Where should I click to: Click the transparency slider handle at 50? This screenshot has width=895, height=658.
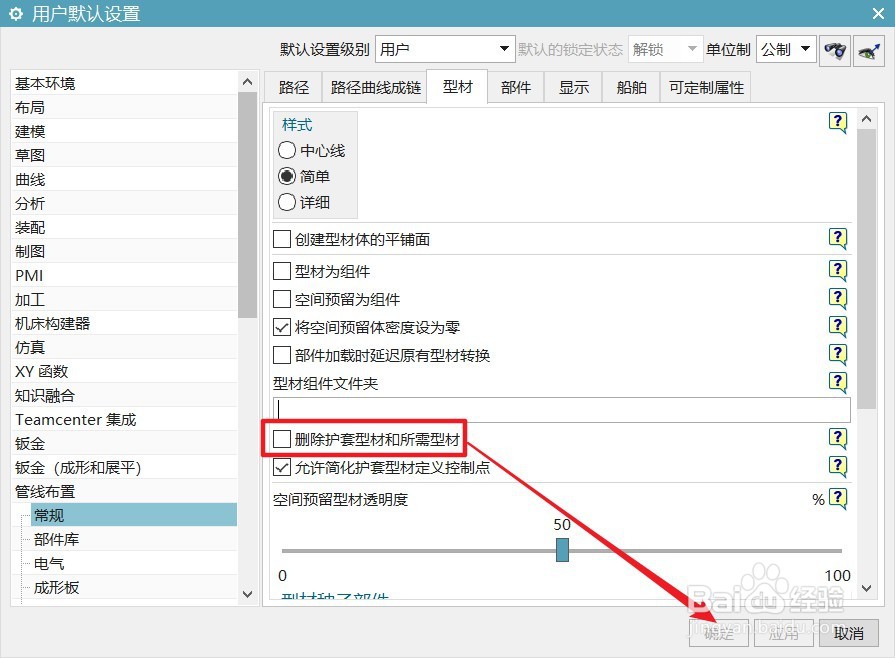coord(562,549)
